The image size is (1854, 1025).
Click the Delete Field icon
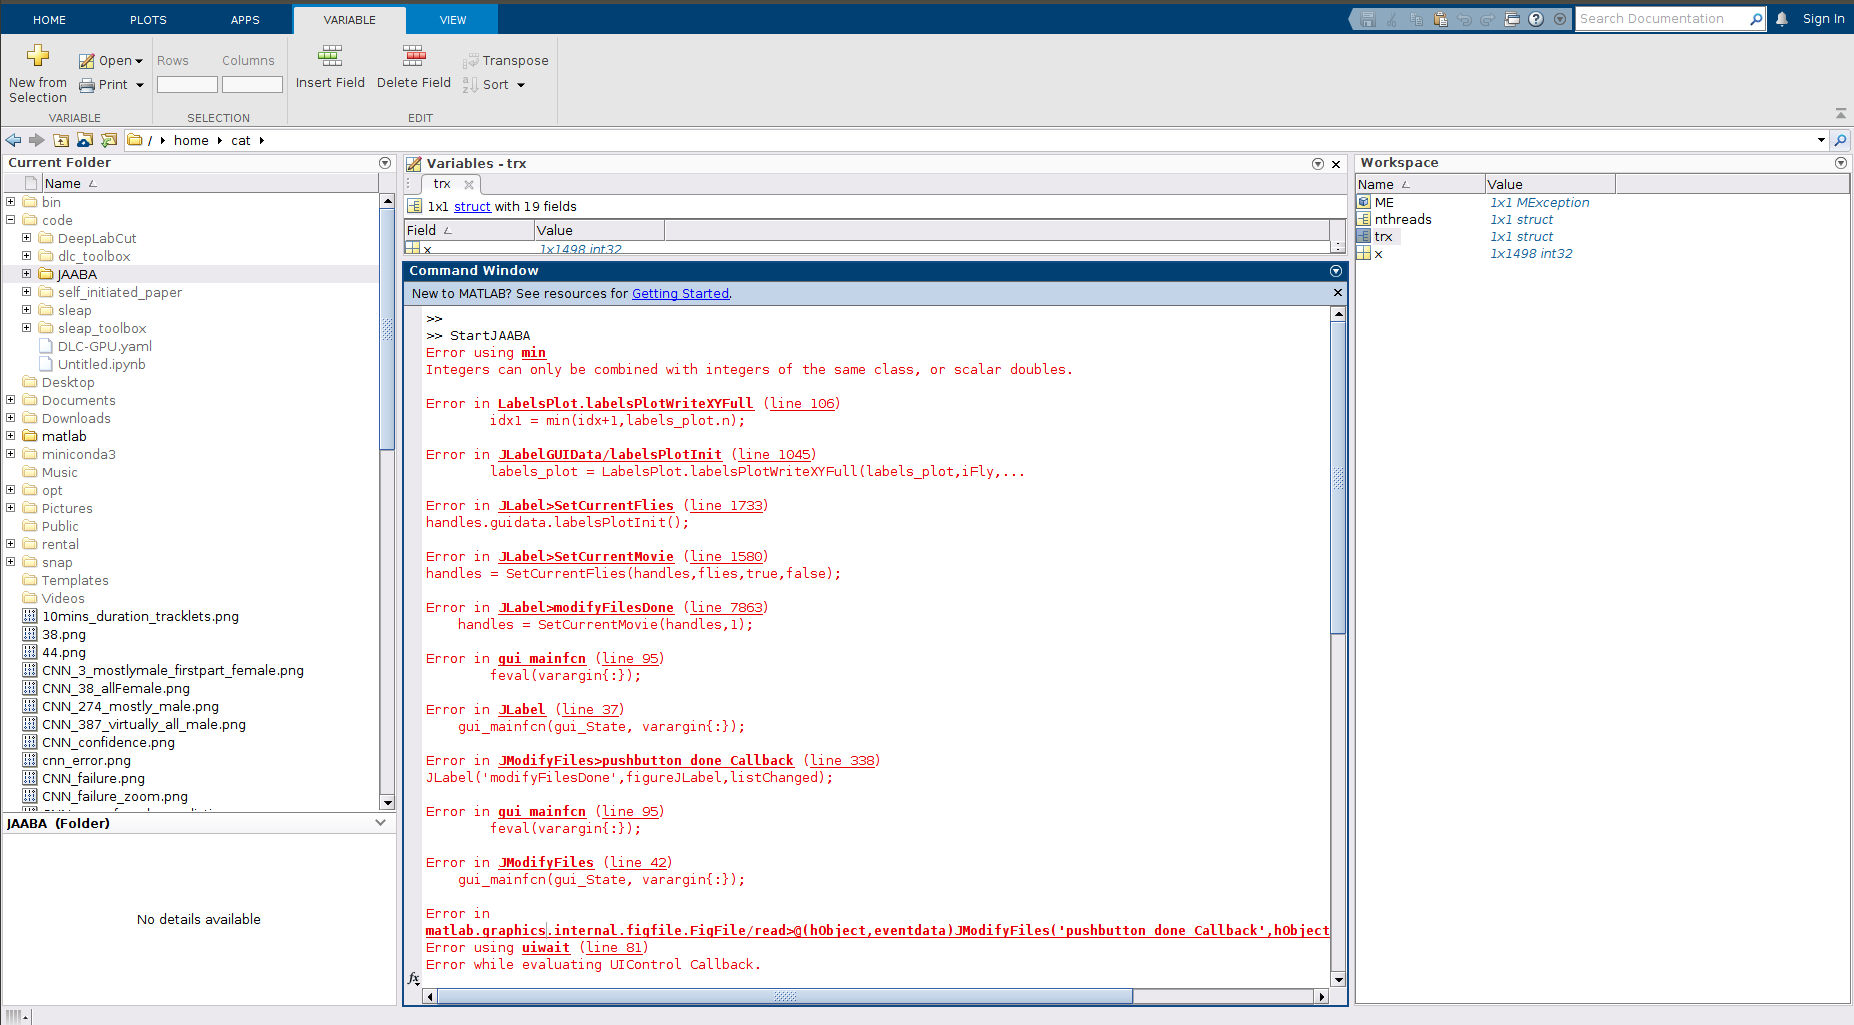pyautogui.click(x=413, y=57)
